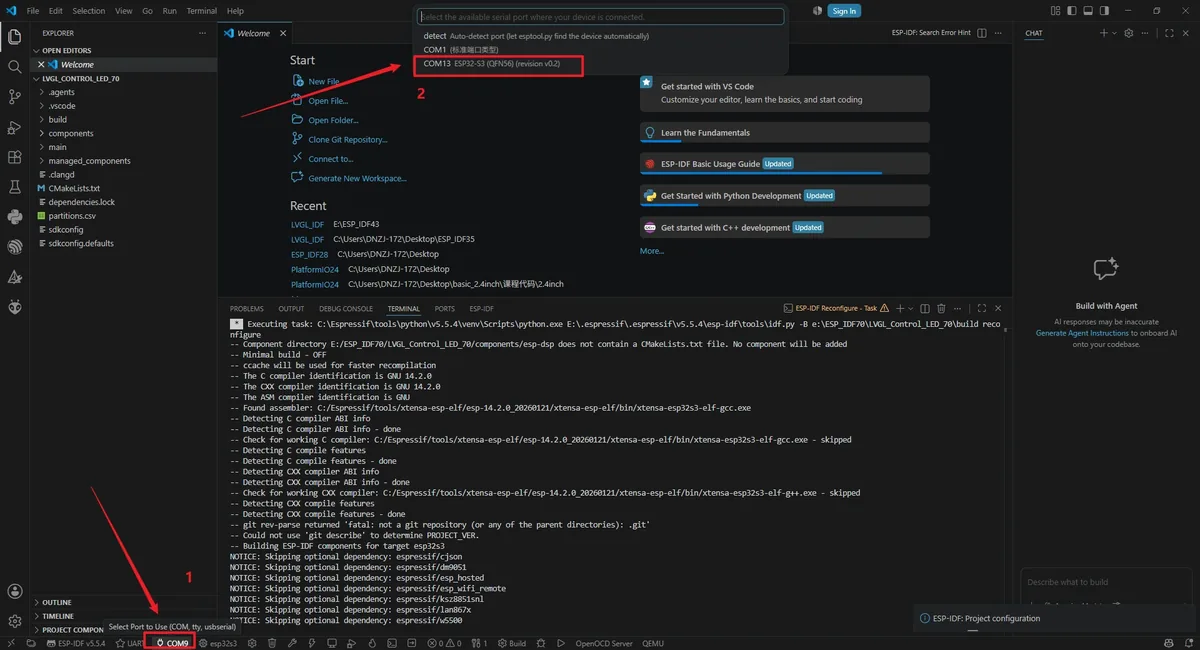This screenshot has height=650, width=1200.
Task: Open the Run and Debug view
Action: 14,127
